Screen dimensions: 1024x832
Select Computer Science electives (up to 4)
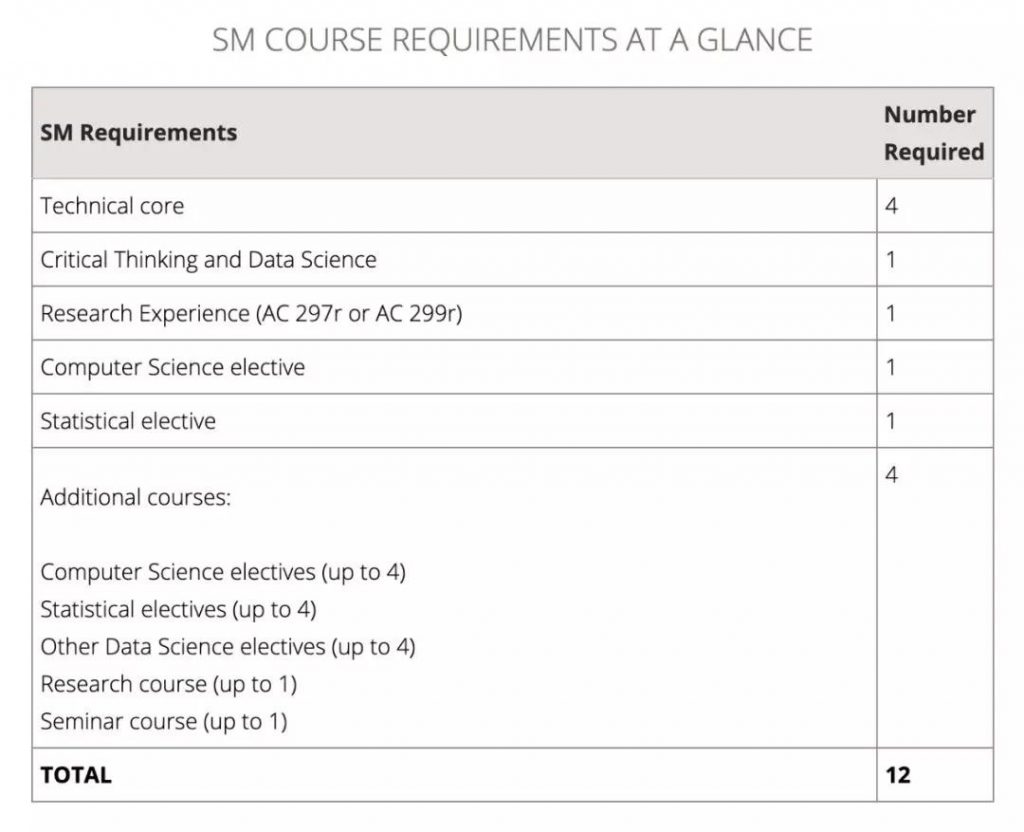coord(223,572)
